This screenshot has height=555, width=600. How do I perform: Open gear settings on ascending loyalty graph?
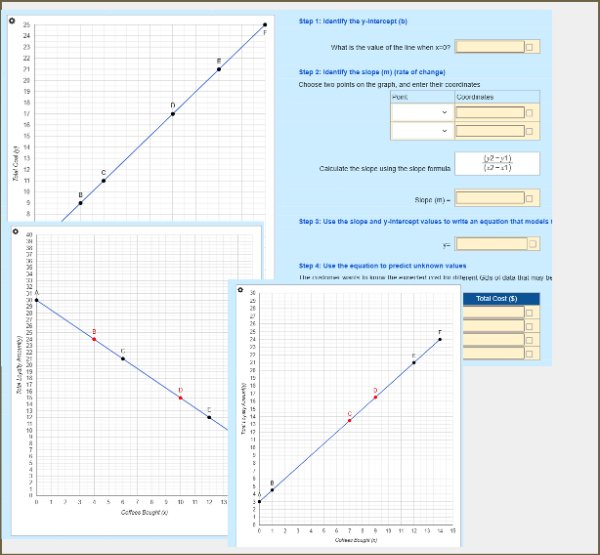[240, 290]
